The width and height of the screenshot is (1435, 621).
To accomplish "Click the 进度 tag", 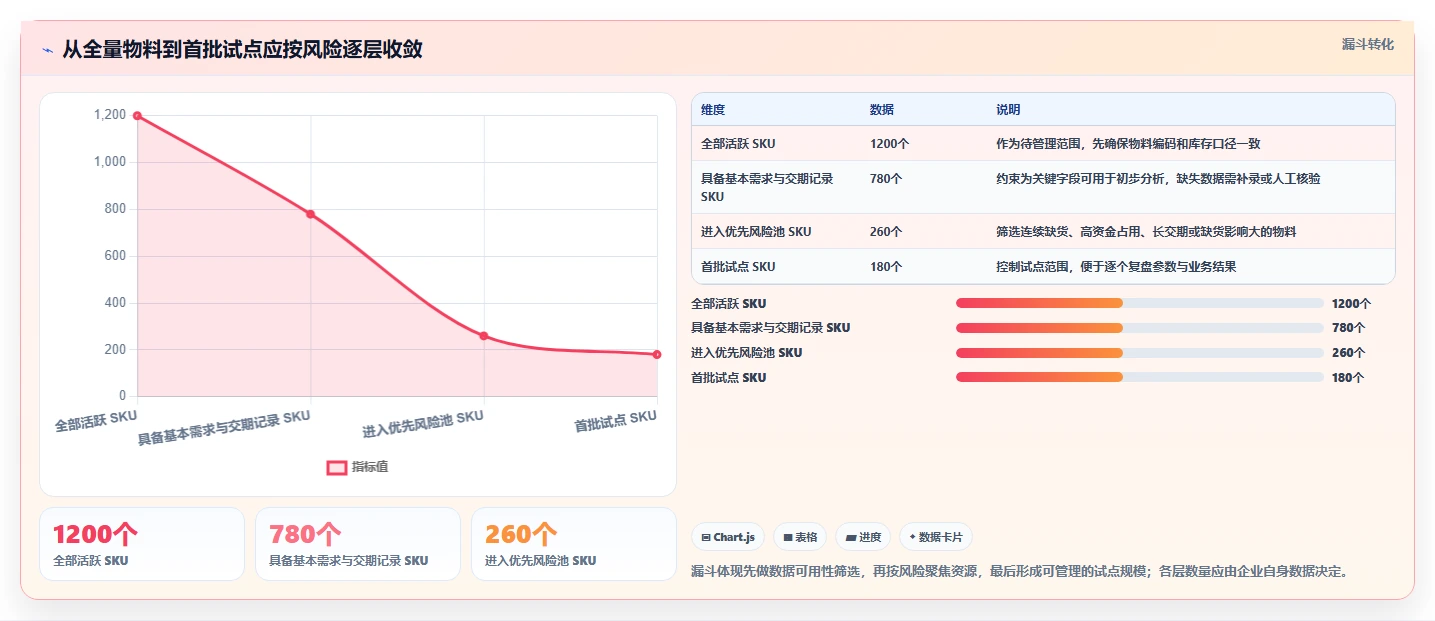I will (863, 537).
